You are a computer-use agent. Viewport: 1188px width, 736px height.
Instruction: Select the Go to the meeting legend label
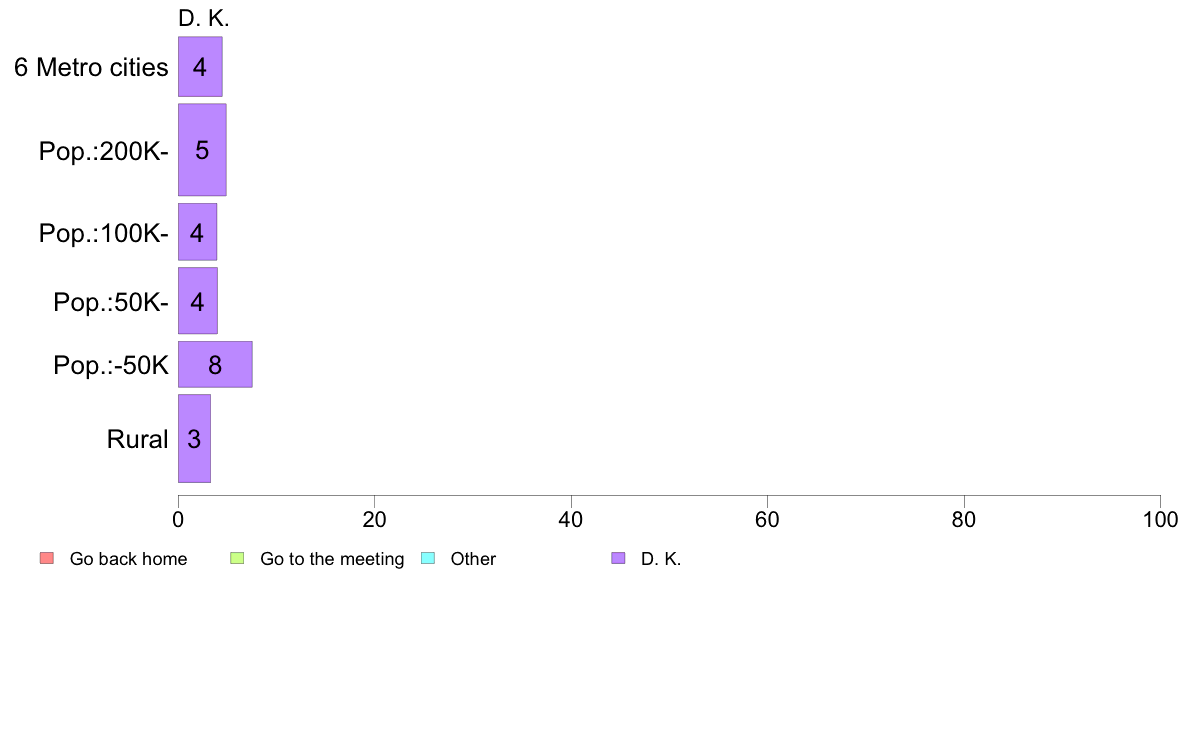pyautogui.click(x=332, y=559)
